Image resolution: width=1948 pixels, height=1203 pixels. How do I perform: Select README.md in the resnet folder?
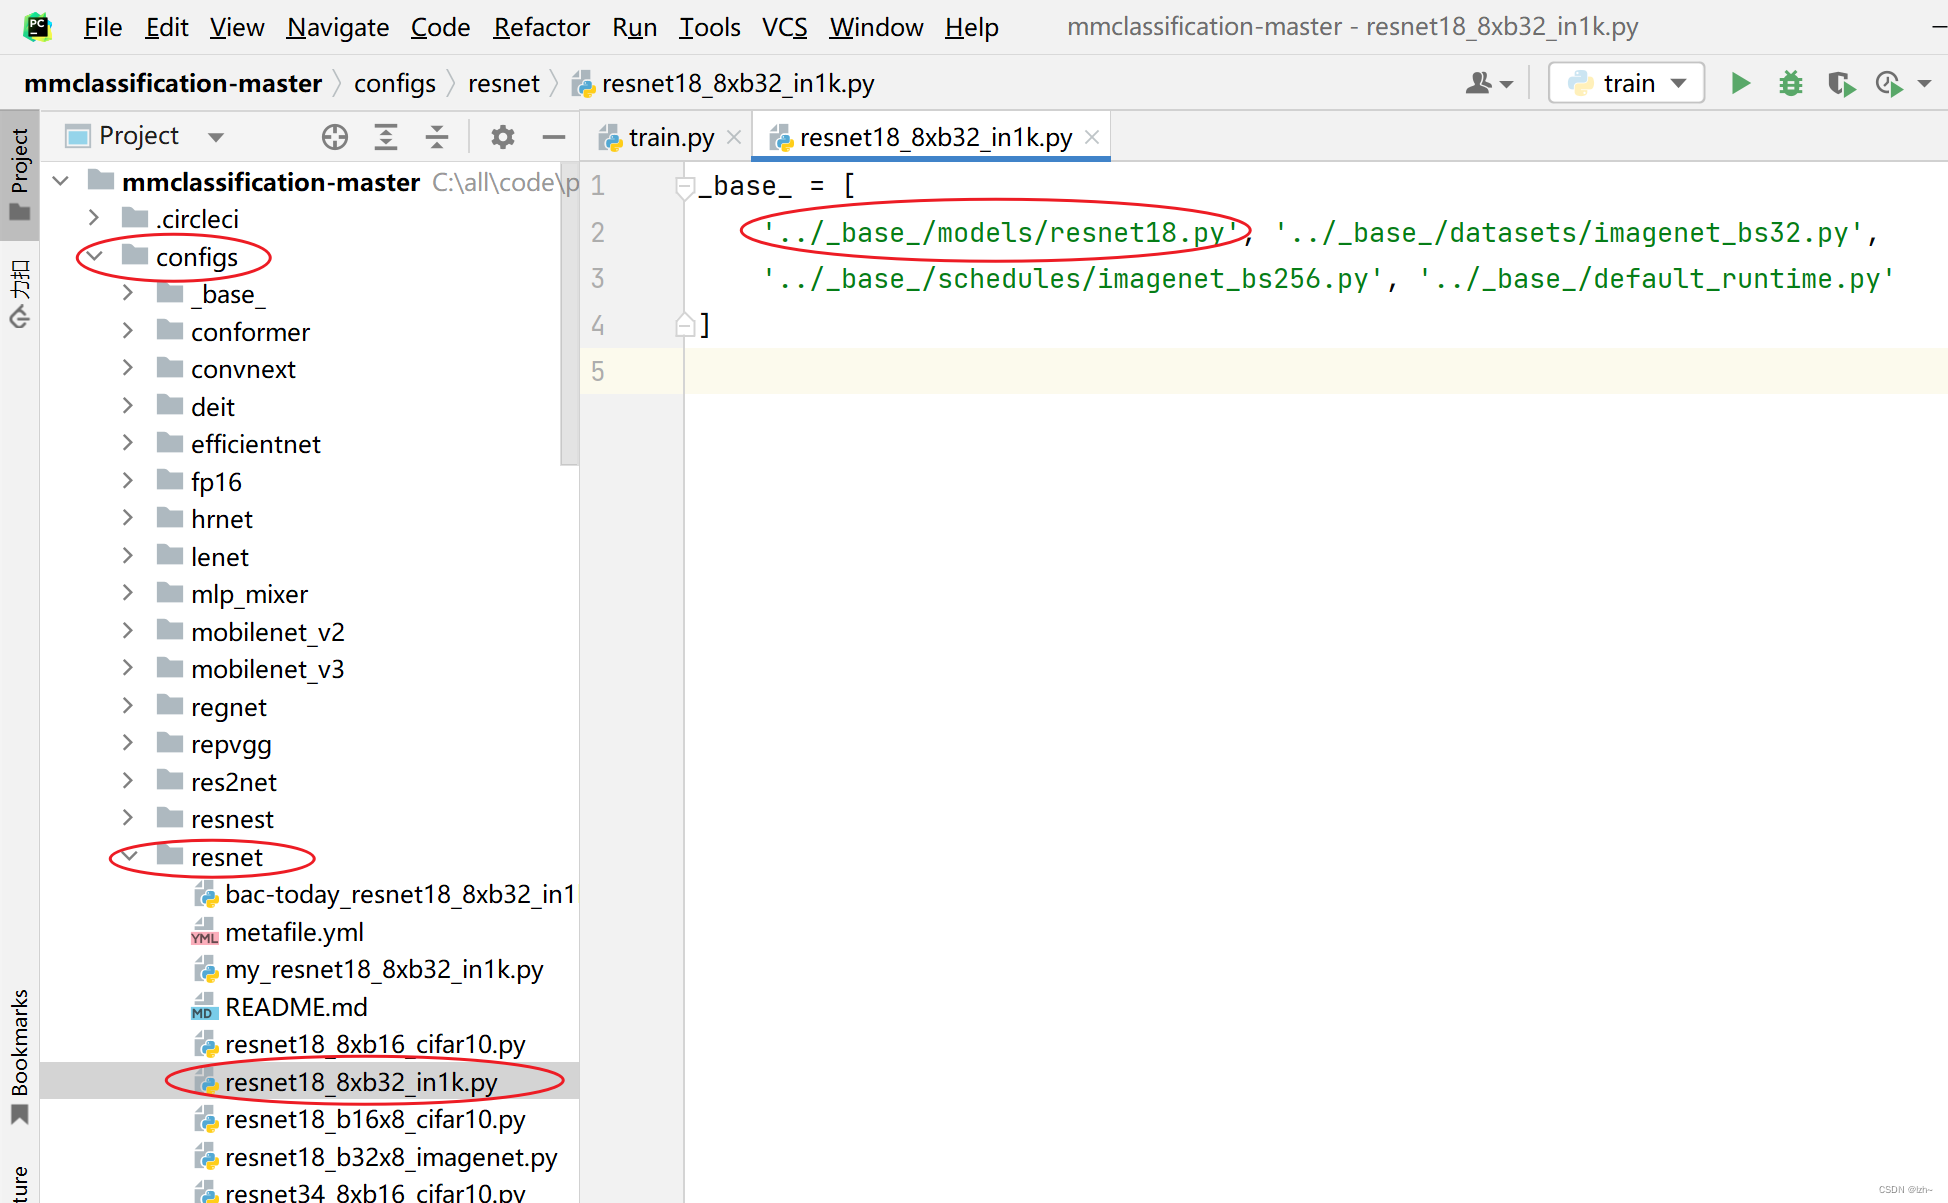coord(296,1007)
